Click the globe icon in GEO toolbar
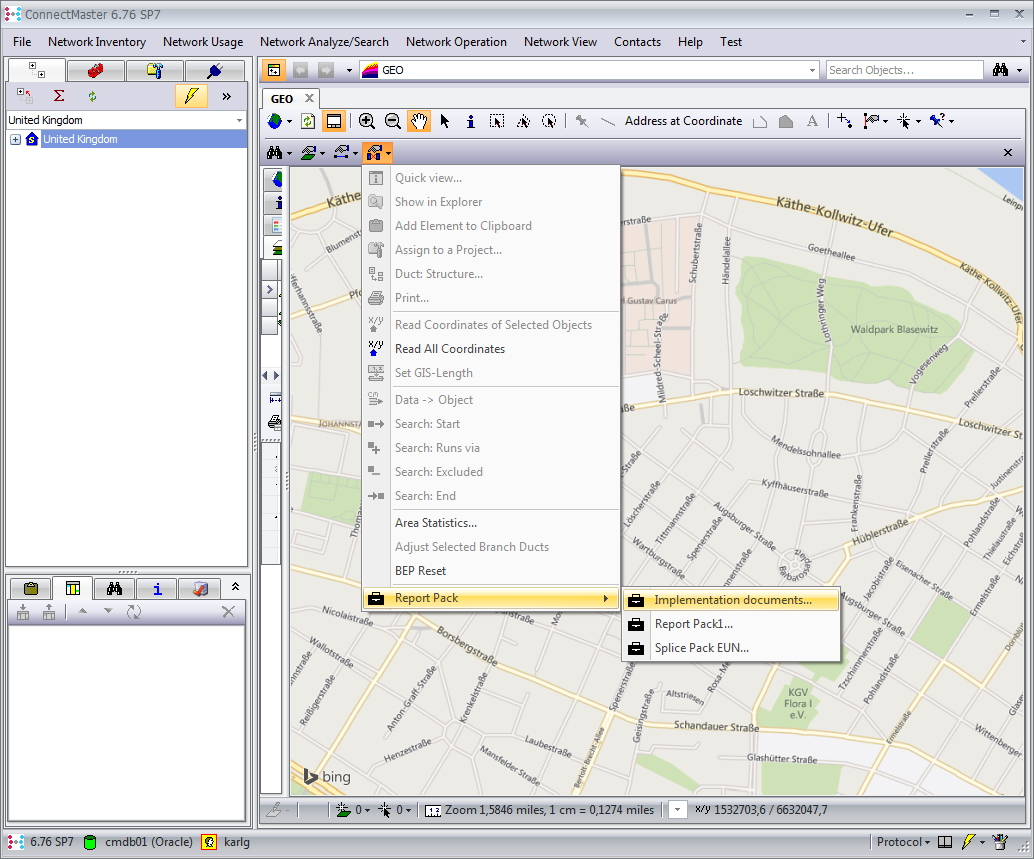The width and height of the screenshot is (1034, 859). [275, 121]
